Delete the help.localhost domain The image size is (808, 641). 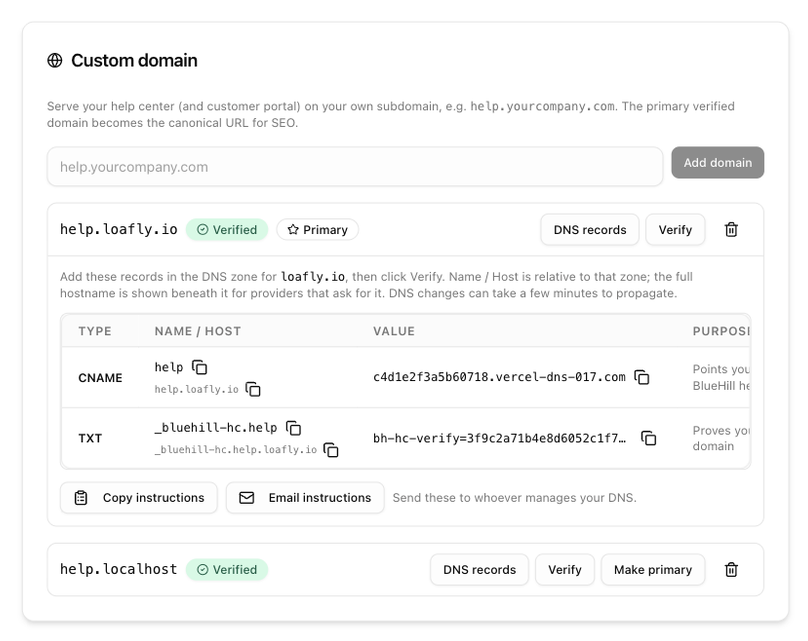731,570
